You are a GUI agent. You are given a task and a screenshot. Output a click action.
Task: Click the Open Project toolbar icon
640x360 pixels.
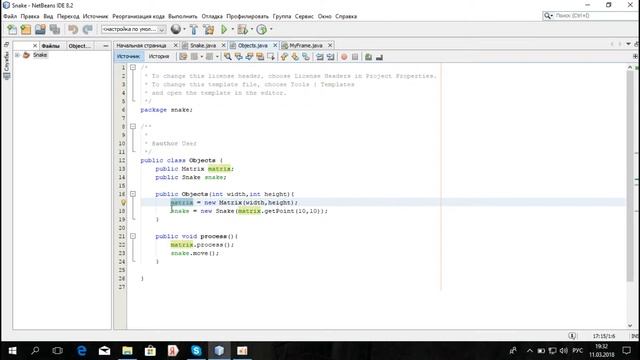click(x=40, y=29)
